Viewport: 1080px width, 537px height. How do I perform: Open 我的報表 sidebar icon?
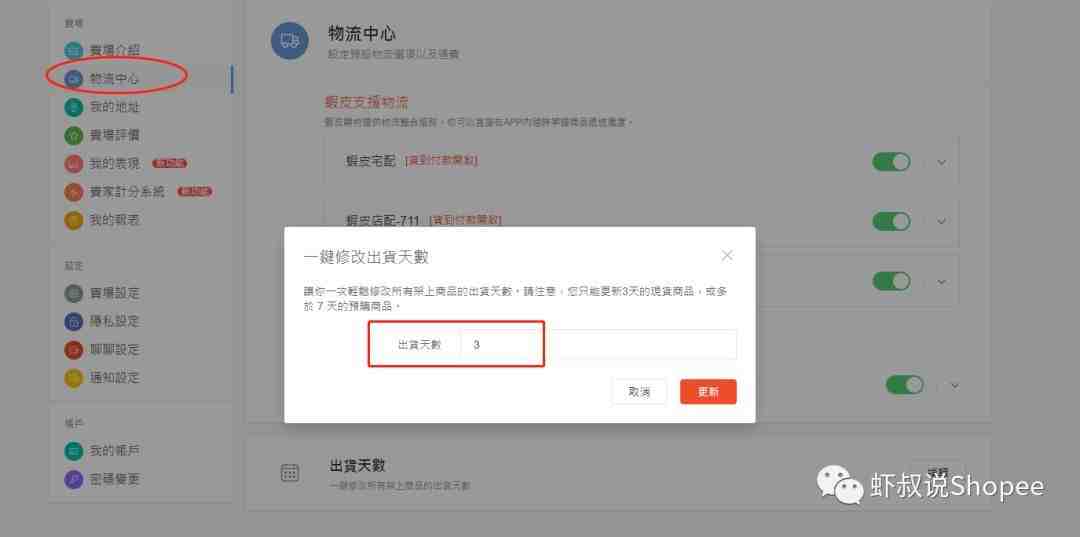(x=74, y=220)
